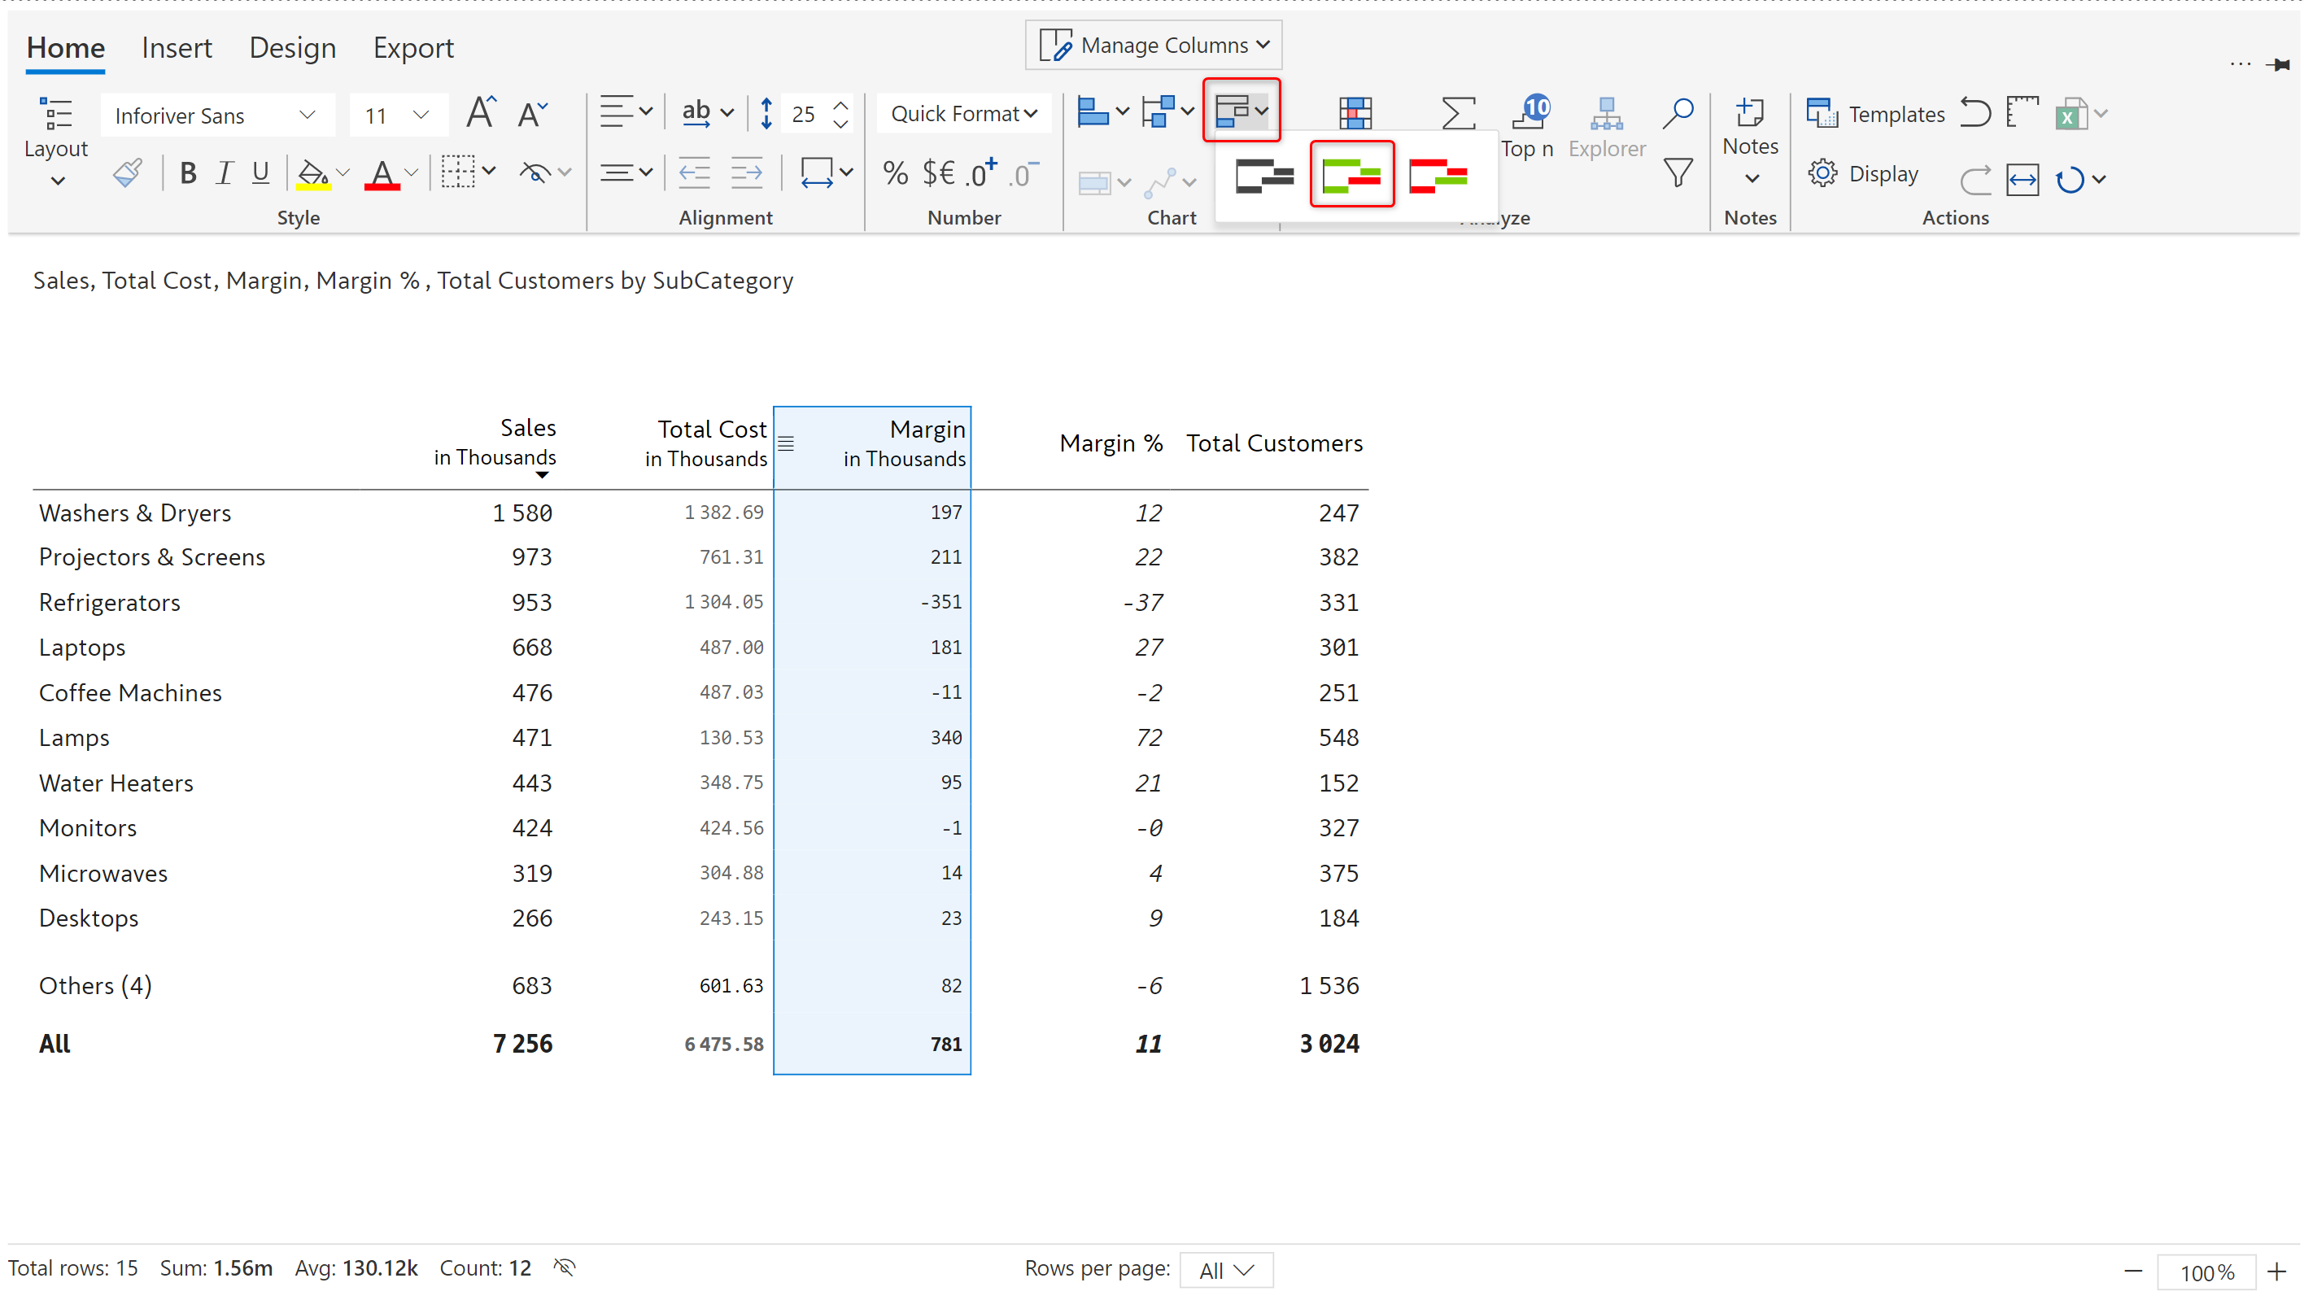The height and width of the screenshot is (1300, 2304).
Task: Open the Design tab
Action: click(x=292, y=48)
